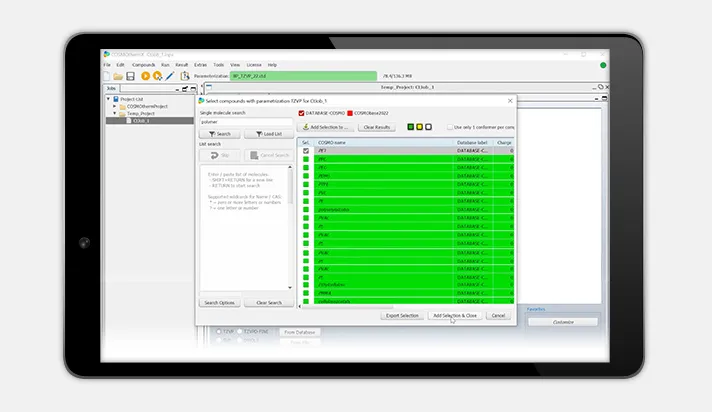Open the View menu
712x412 pixels.
235,65
